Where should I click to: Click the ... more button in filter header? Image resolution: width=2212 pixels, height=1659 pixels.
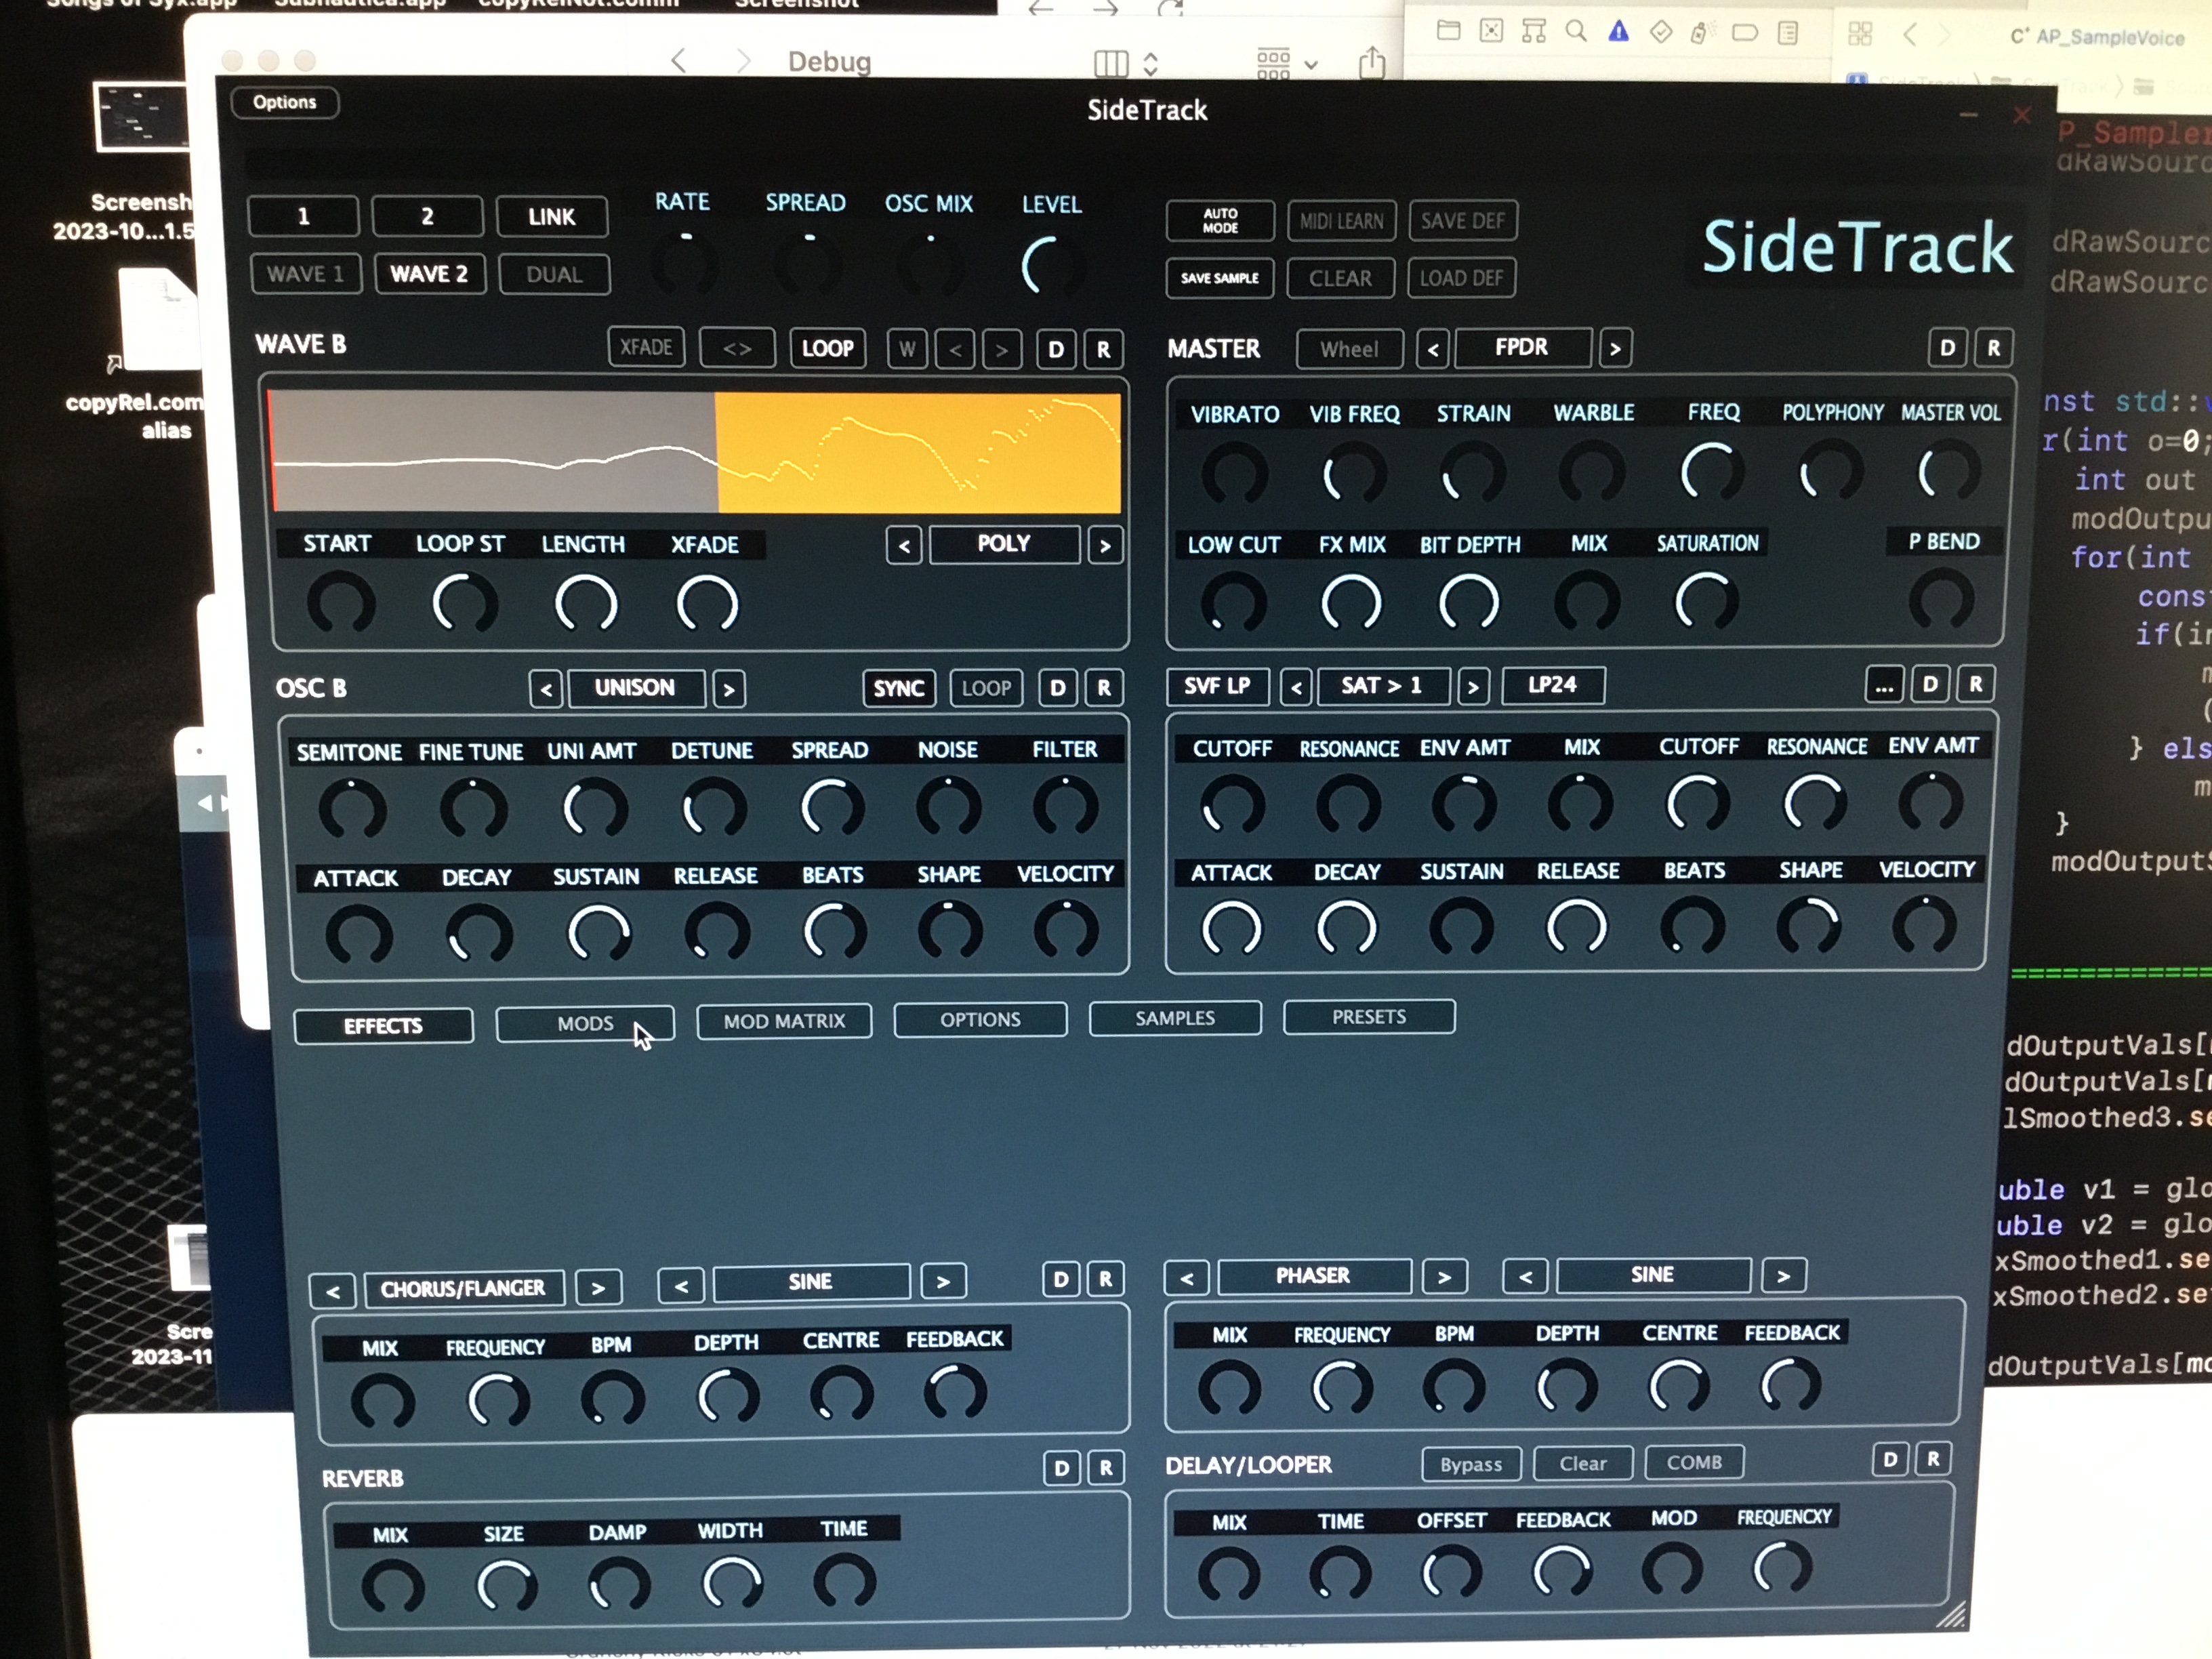[x=1884, y=686]
